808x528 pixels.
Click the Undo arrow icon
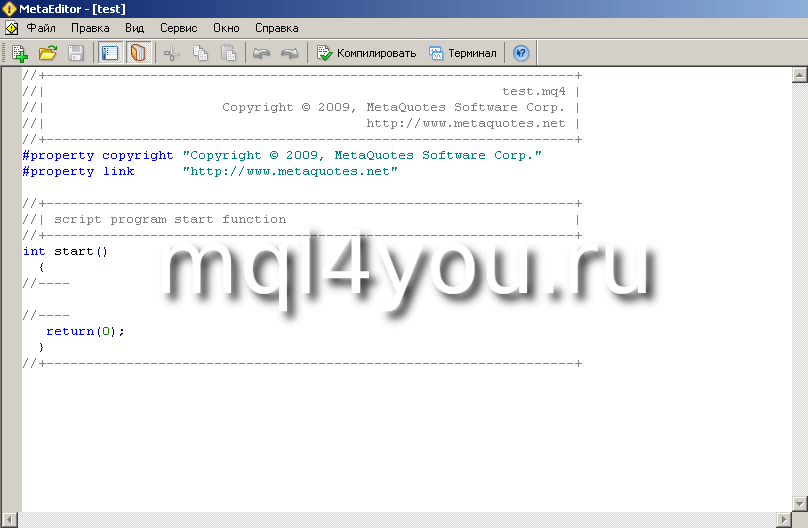pos(261,53)
